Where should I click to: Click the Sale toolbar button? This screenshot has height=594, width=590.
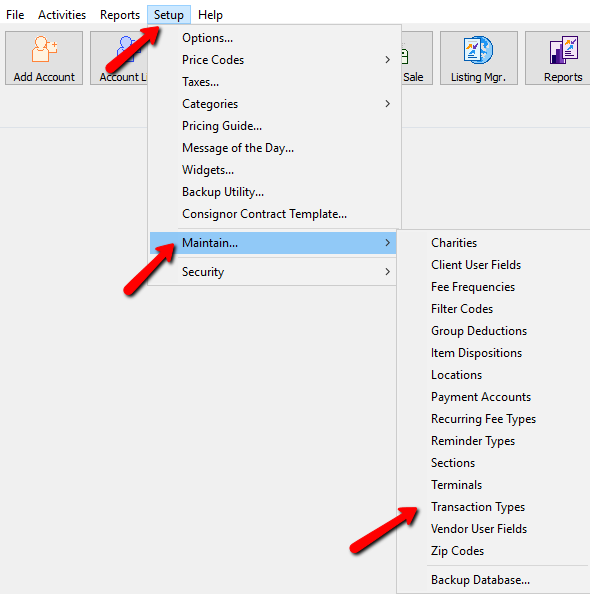tap(416, 58)
